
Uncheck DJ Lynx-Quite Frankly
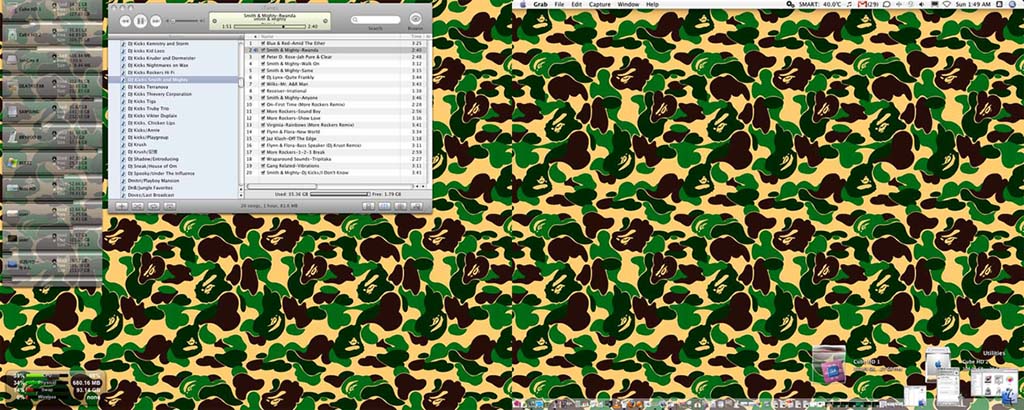click(x=263, y=77)
